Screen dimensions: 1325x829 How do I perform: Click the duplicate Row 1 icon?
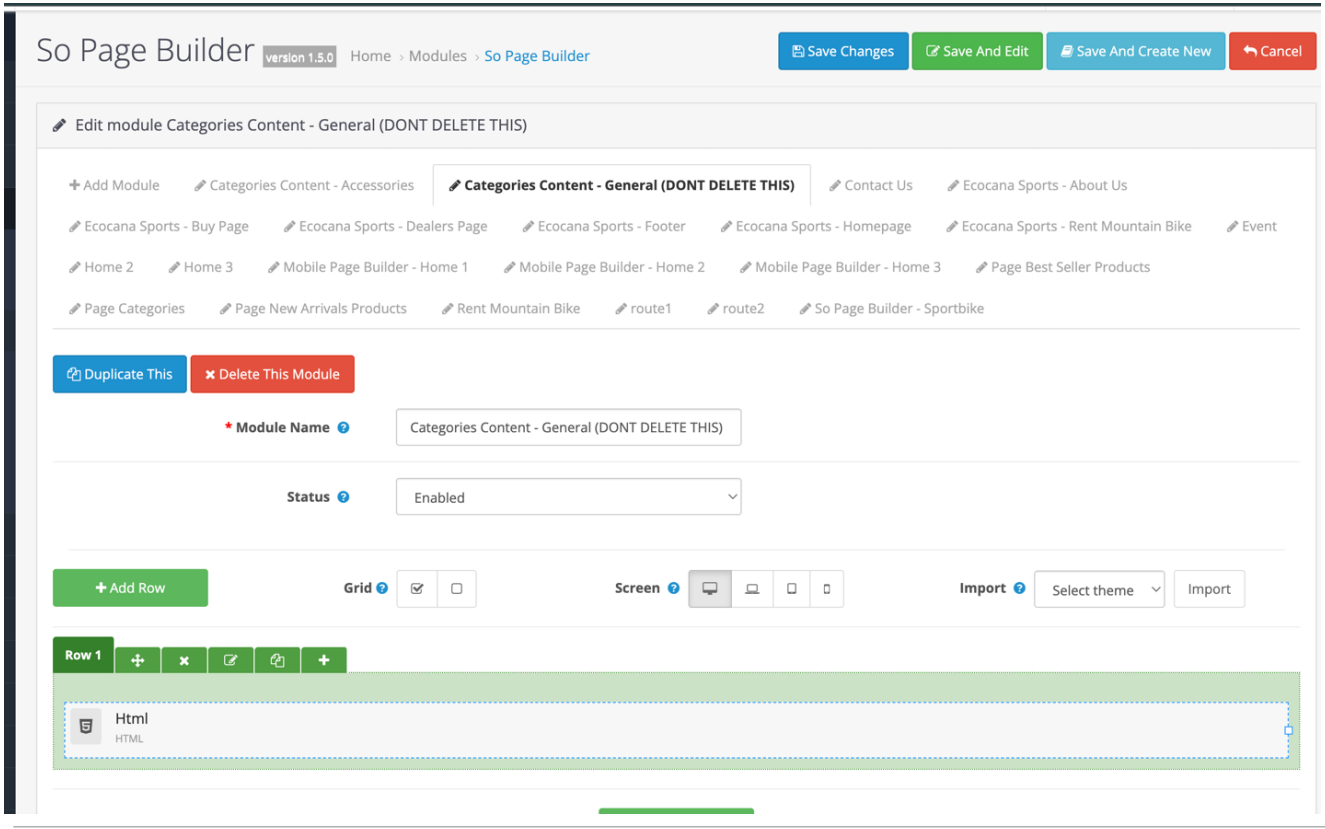pos(278,660)
